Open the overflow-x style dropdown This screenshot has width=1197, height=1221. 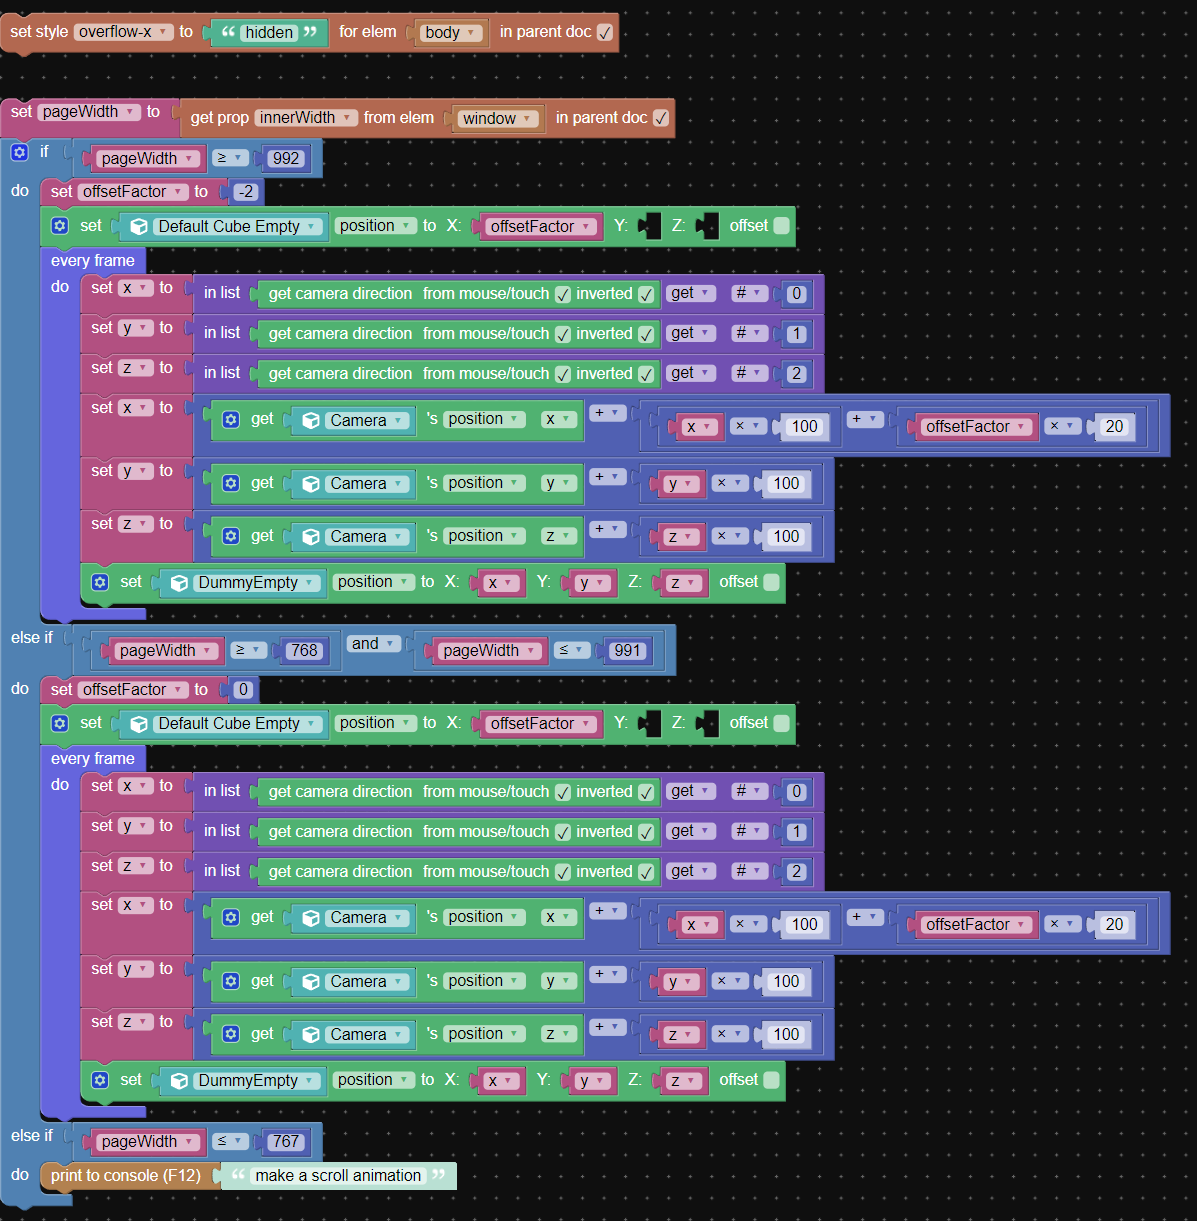124,32
